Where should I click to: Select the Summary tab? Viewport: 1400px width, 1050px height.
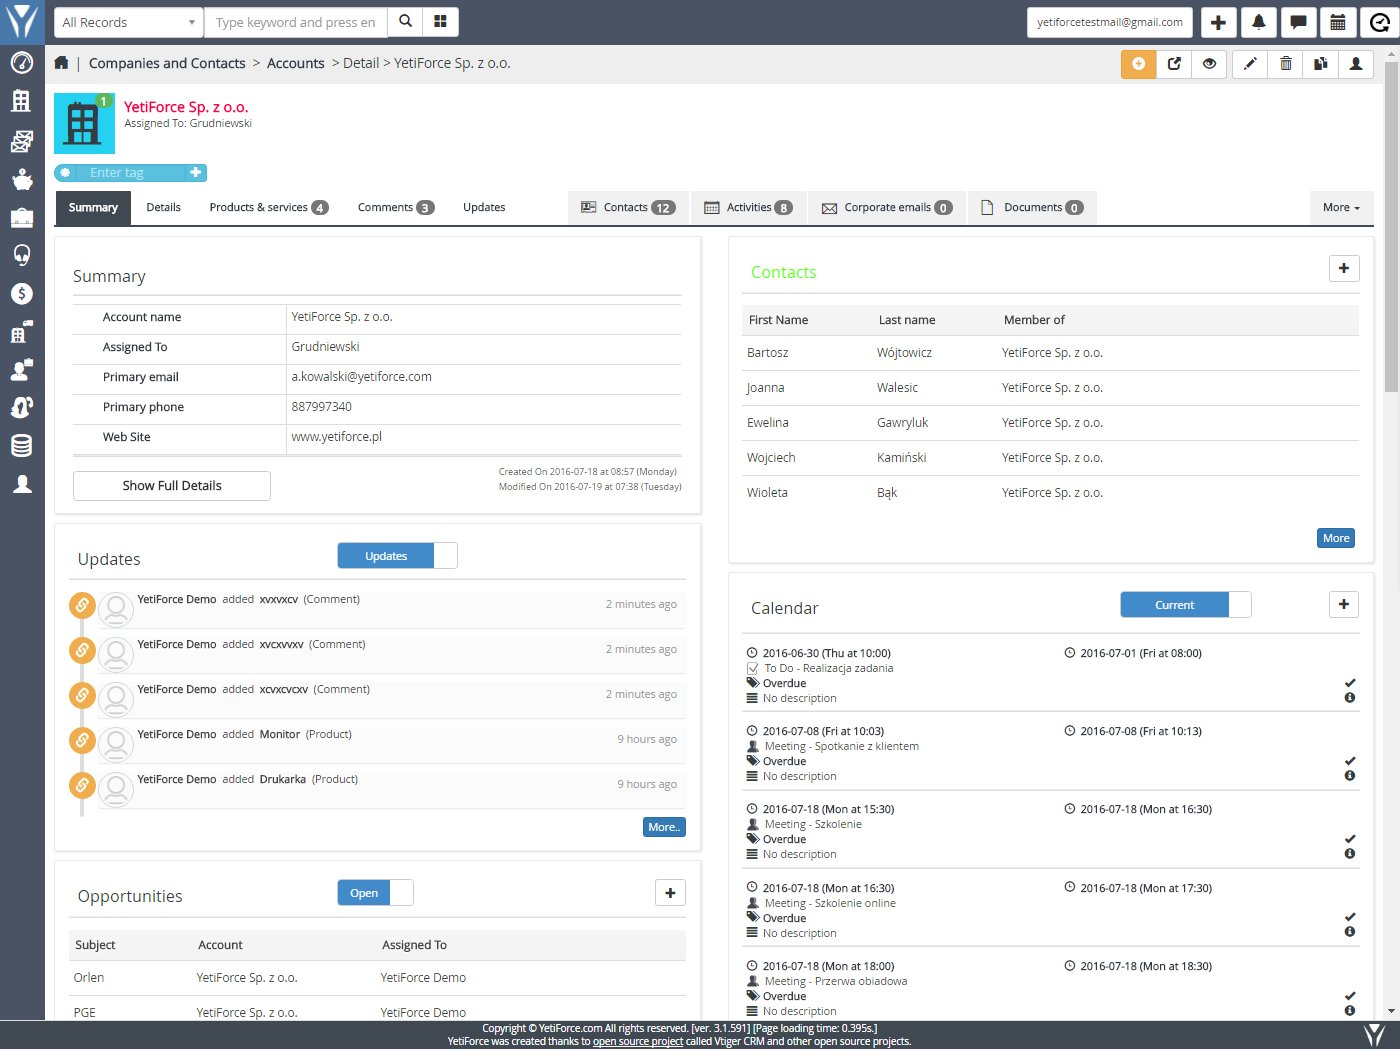click(x=93, y=208)
